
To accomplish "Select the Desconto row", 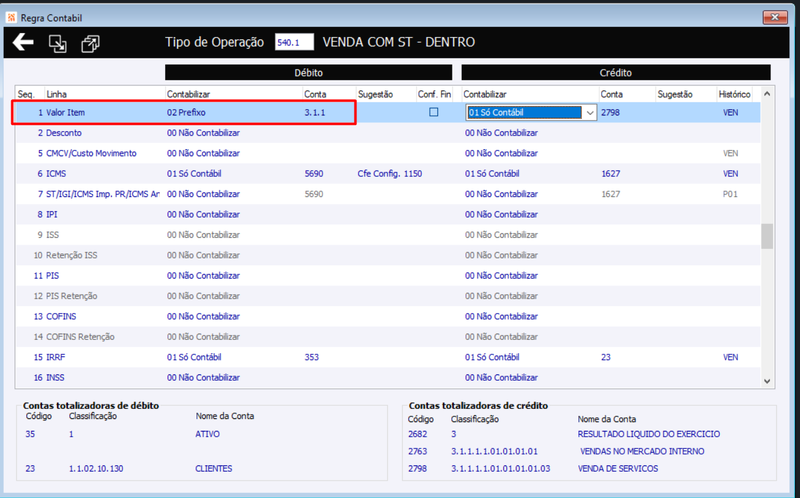I will 387,133.
